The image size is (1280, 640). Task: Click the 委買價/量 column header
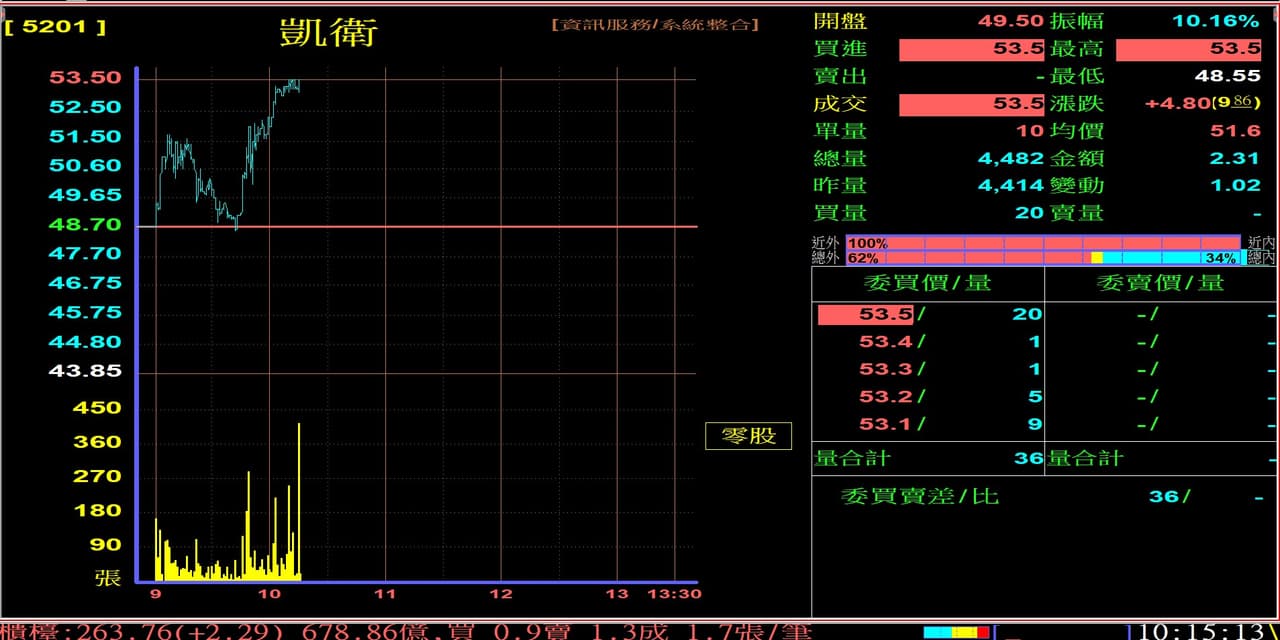927,283
